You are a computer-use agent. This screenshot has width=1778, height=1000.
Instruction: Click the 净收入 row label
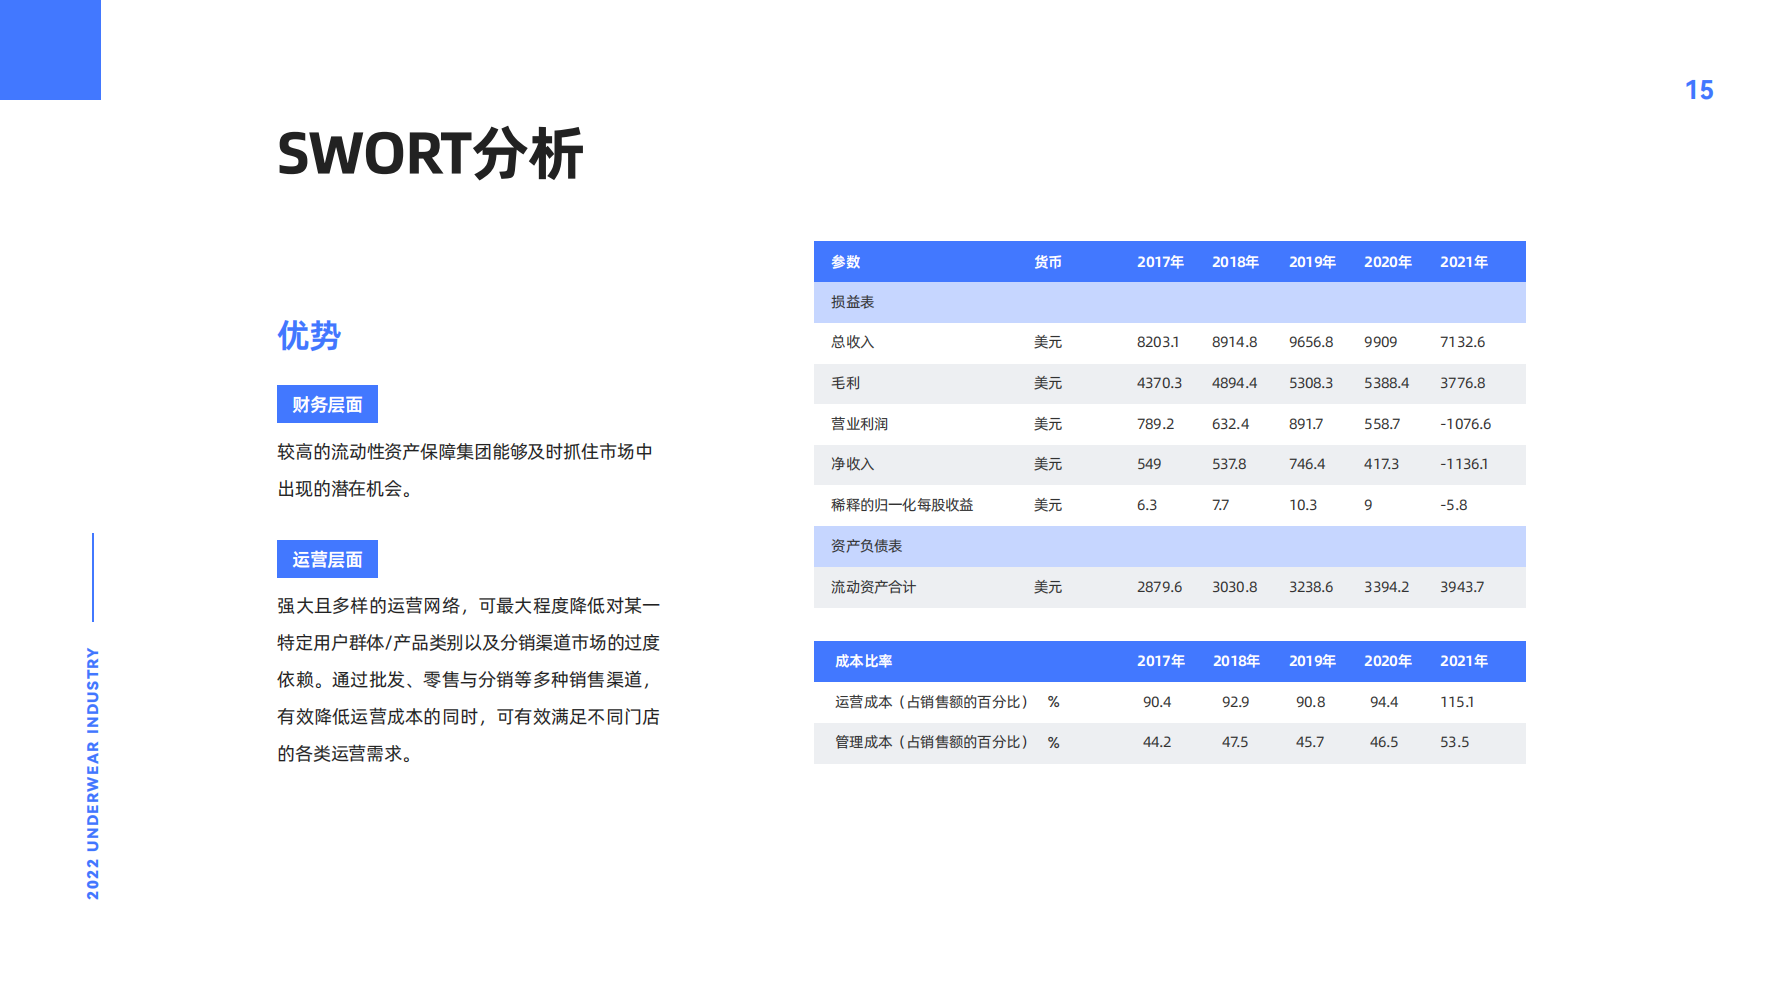pos(852,464)
